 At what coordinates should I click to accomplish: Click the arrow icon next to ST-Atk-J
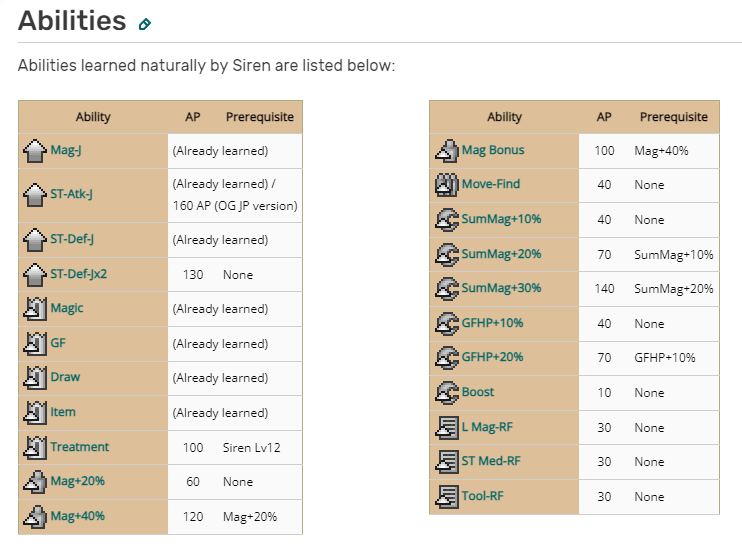(x=35, y=194)
